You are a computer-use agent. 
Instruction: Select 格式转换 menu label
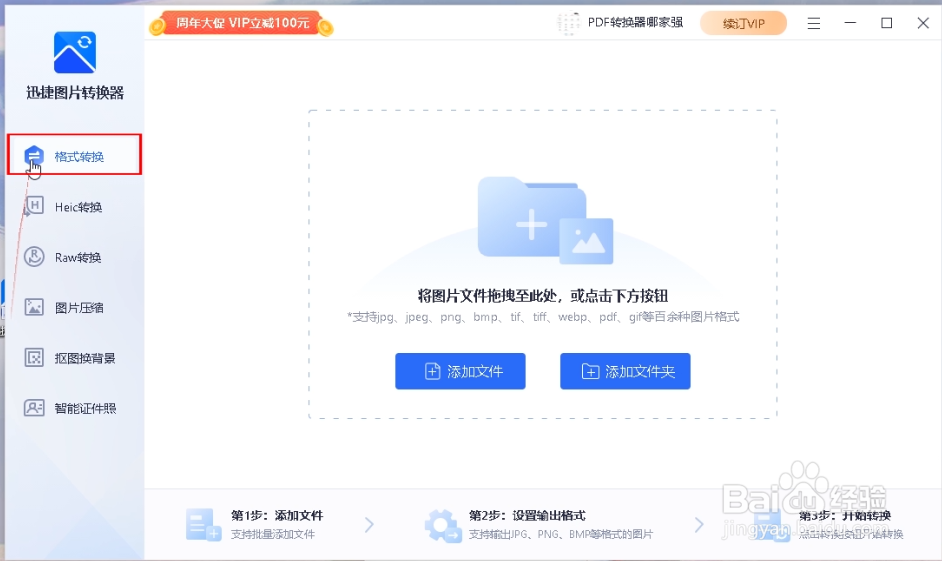(79, 157)
